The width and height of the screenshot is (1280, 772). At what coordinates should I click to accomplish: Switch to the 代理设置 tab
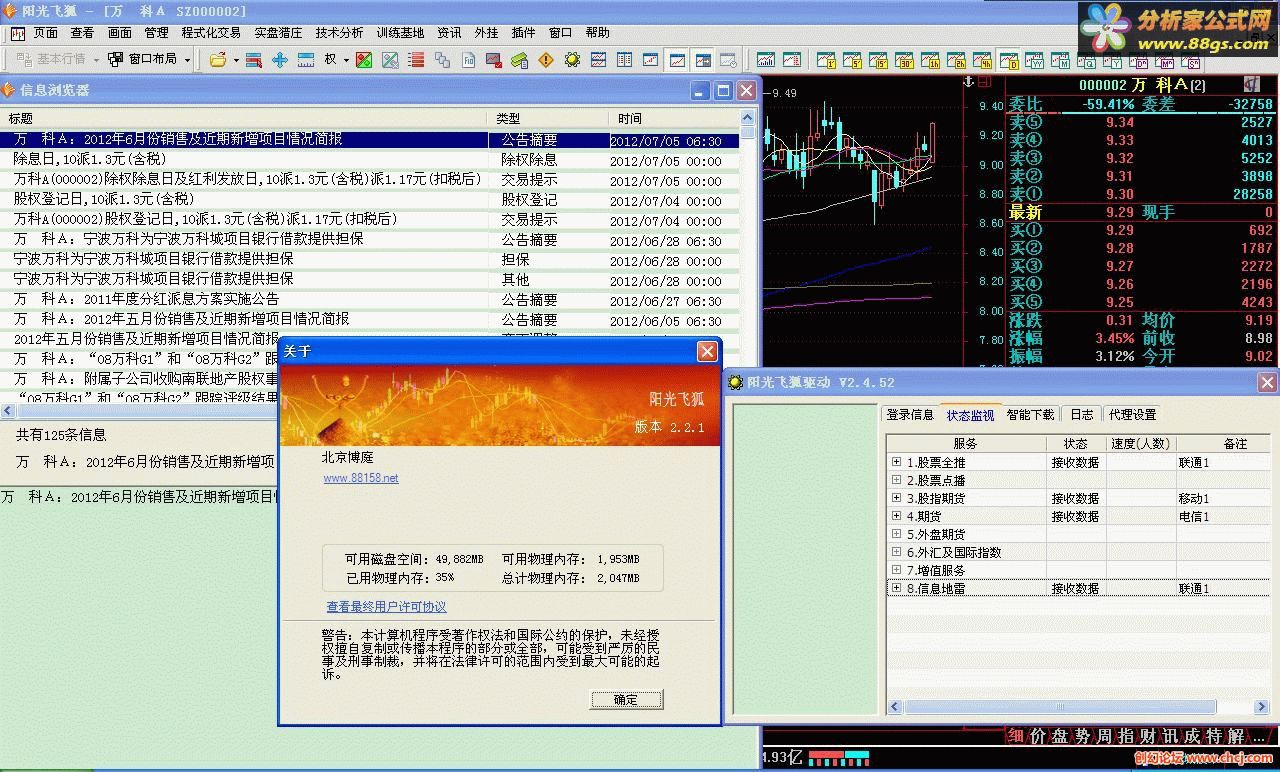click(x=1132, y=414)
